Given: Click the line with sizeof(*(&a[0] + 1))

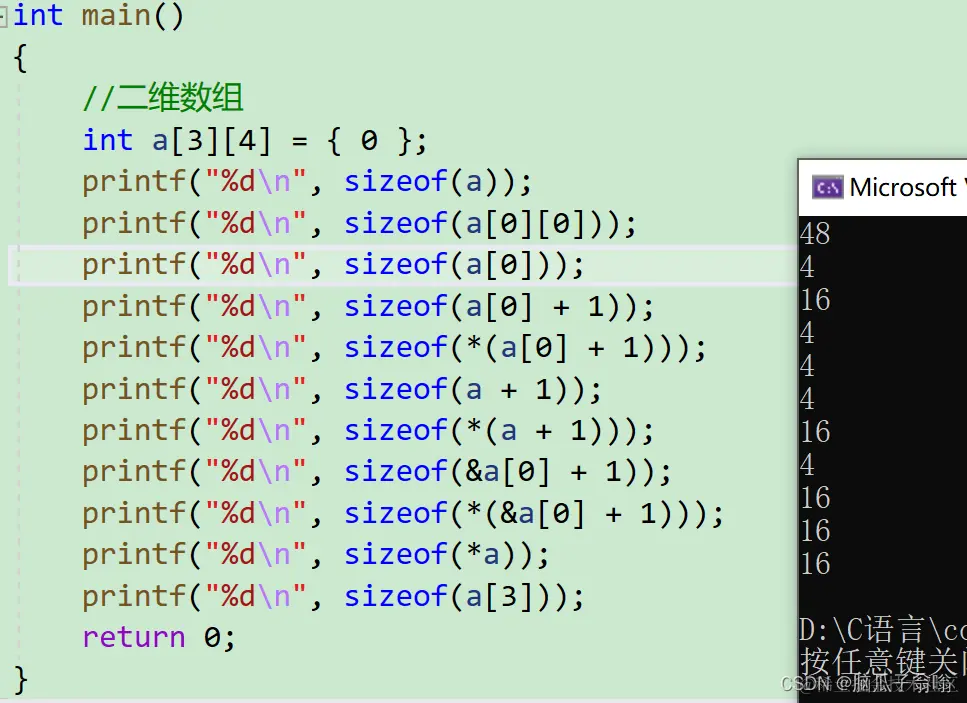Looking at the screenshot, I should click(x=403, y=514).
